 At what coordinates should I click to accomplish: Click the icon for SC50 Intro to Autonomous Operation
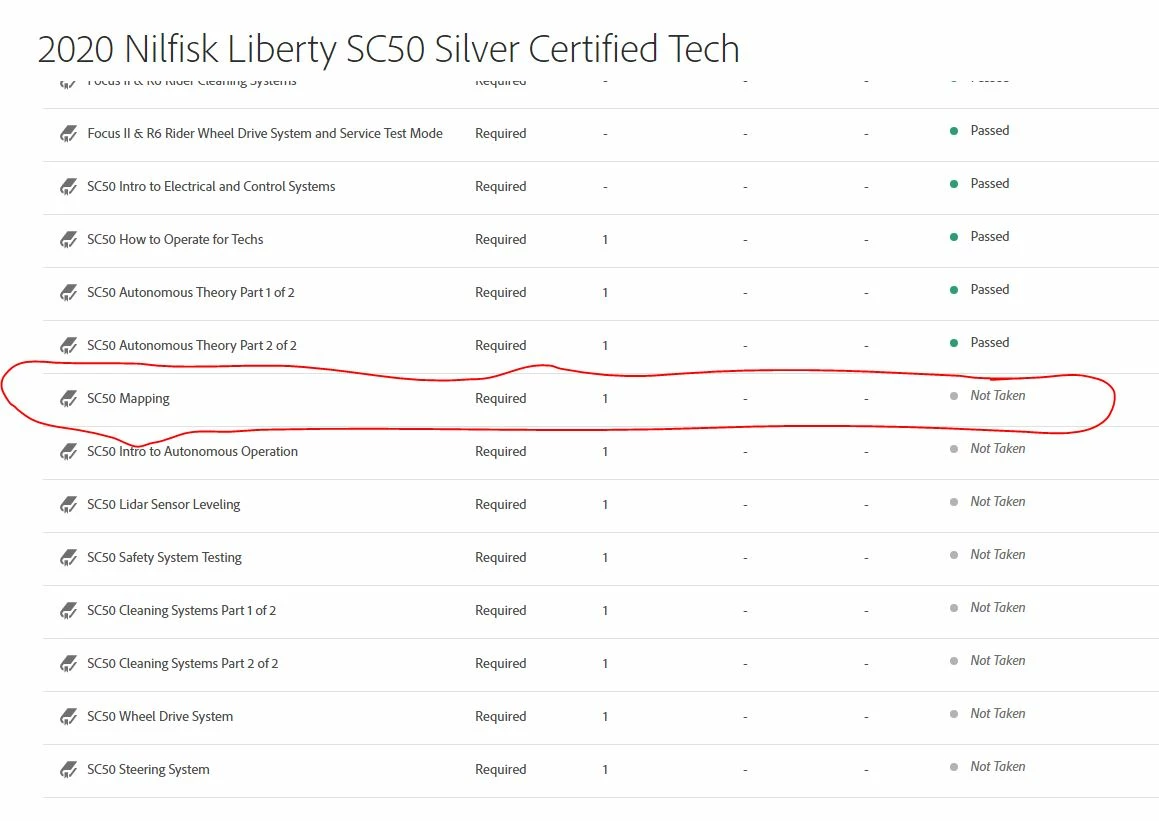coord(68,452)
